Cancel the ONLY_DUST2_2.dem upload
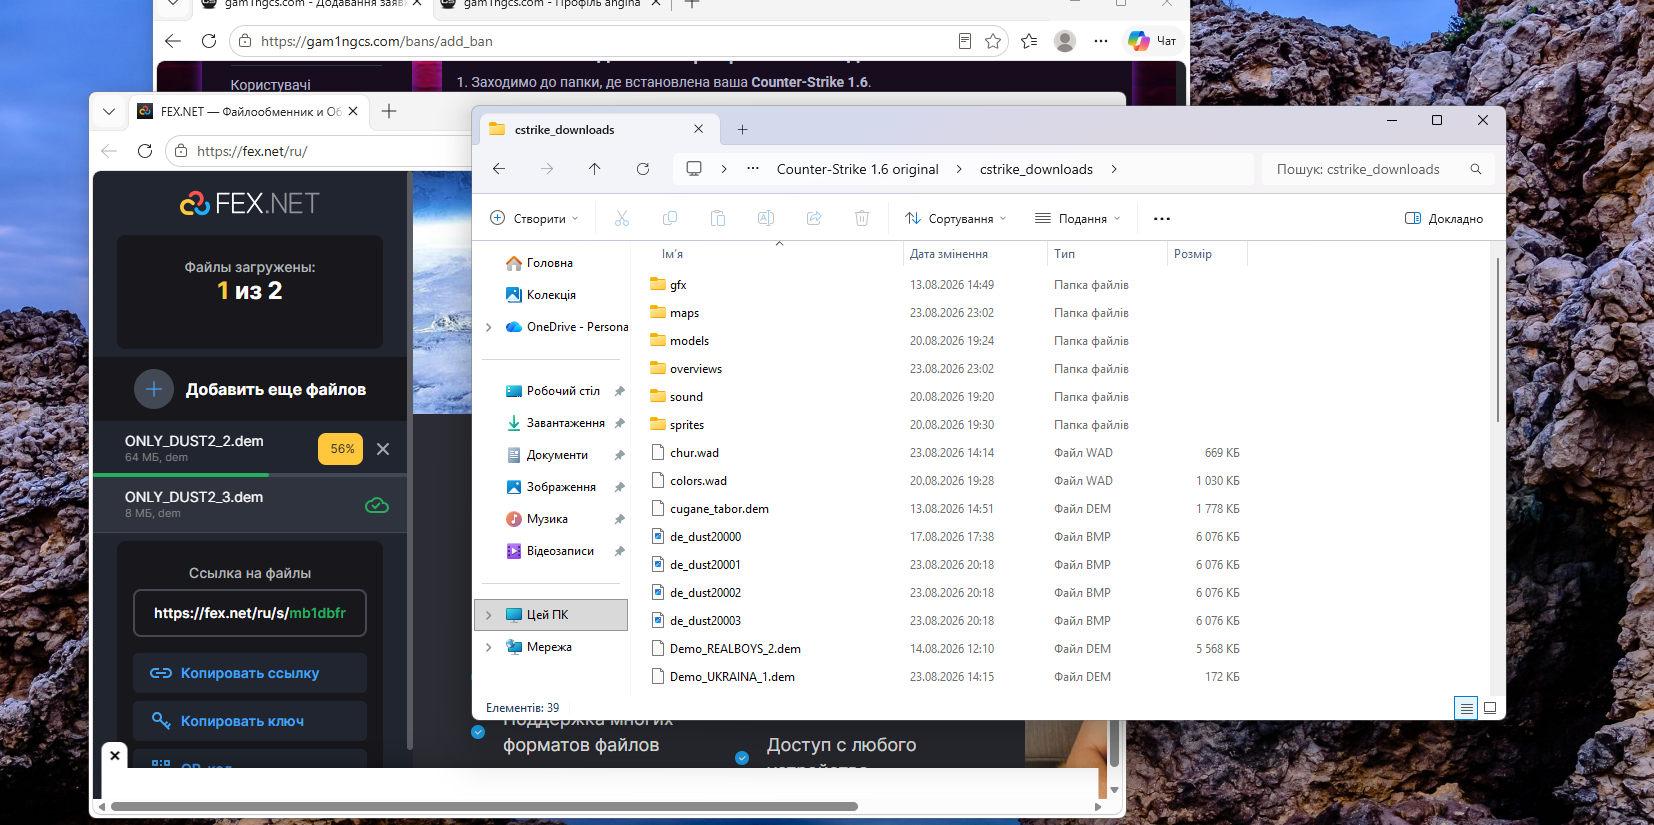Screen dimensions: 1654x825 click(383, 449)
